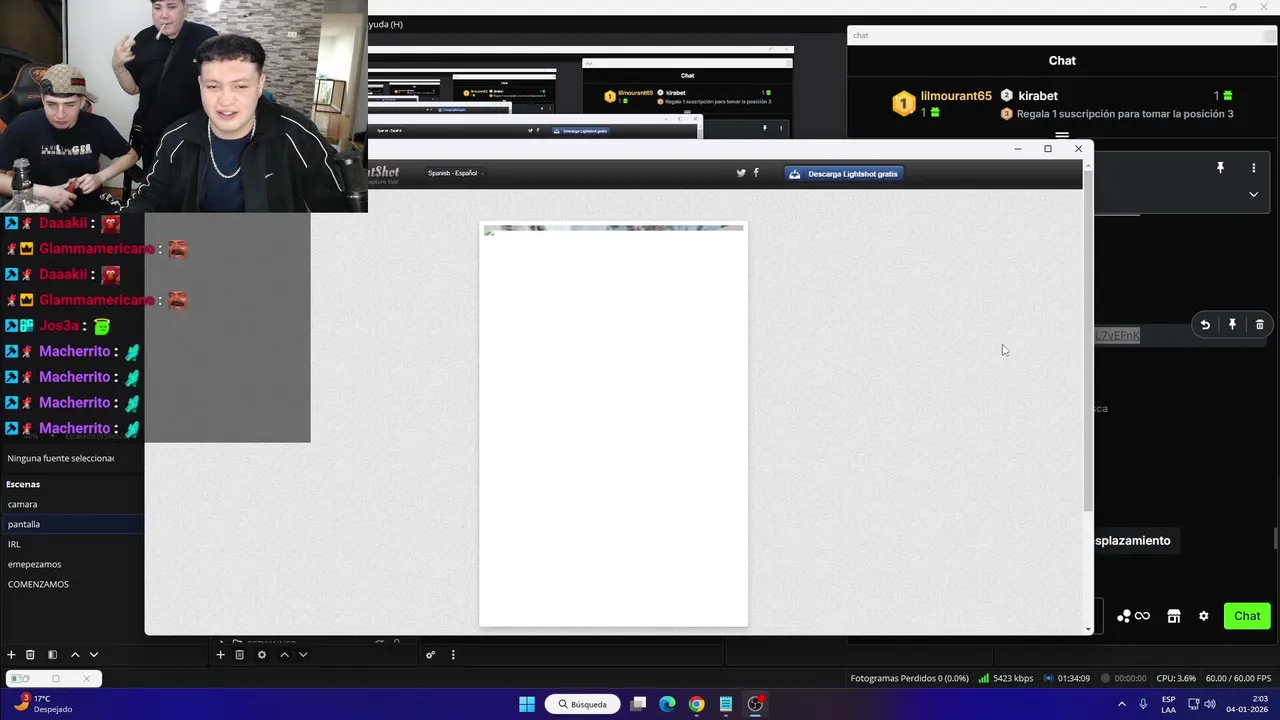Show hidden system tray icons
The image size is (1280, 720).
point(1121,704)
